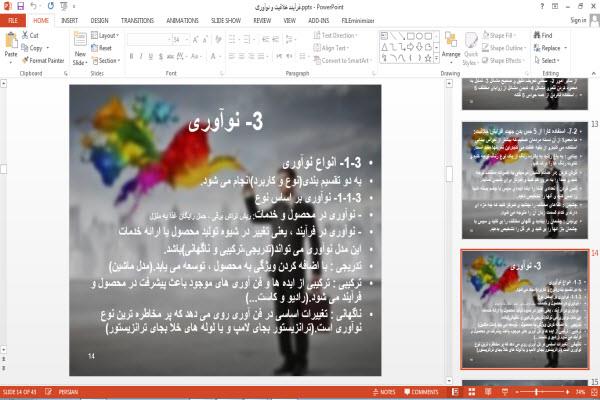Select slide 14 thumbnail
The height and width of the screenshot is (400, 600).
525,309
